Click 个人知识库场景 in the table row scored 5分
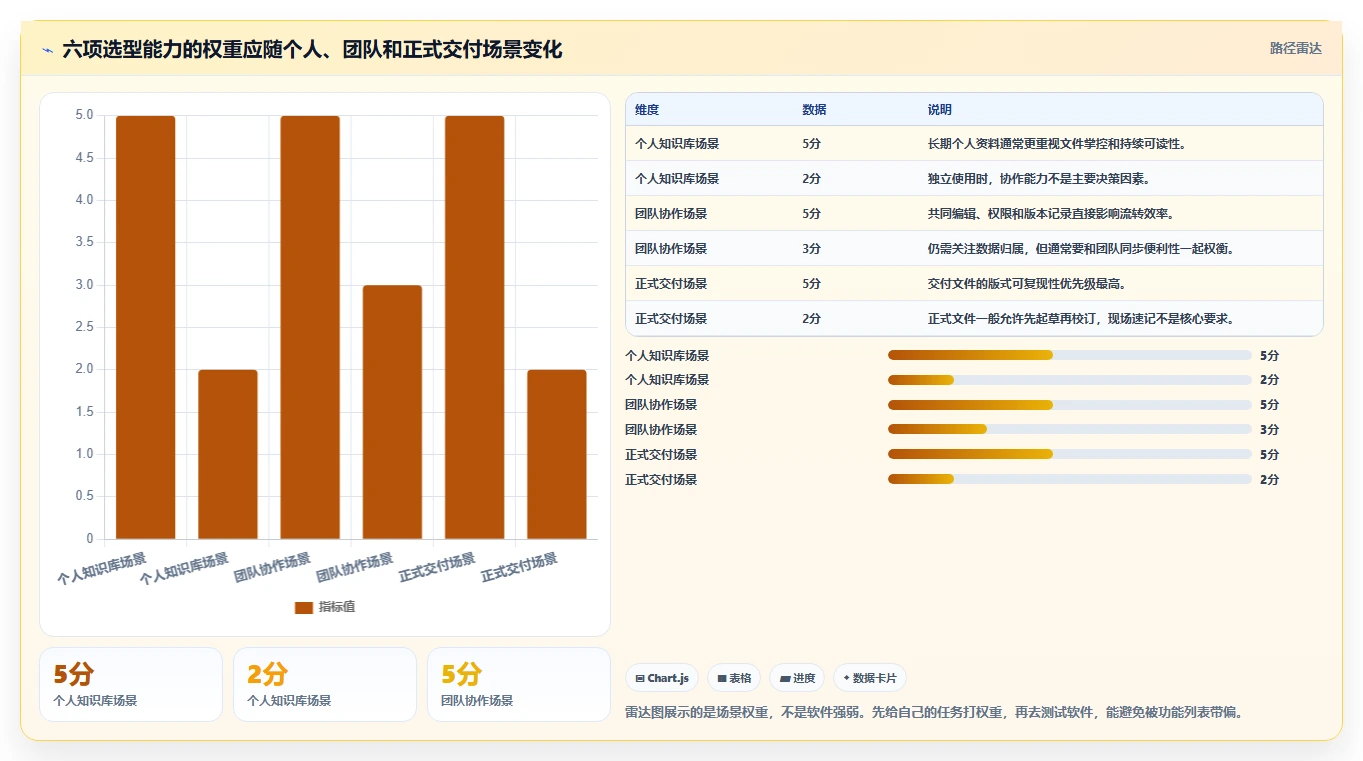The image size is (1363, 761). [x=677, y=144]
